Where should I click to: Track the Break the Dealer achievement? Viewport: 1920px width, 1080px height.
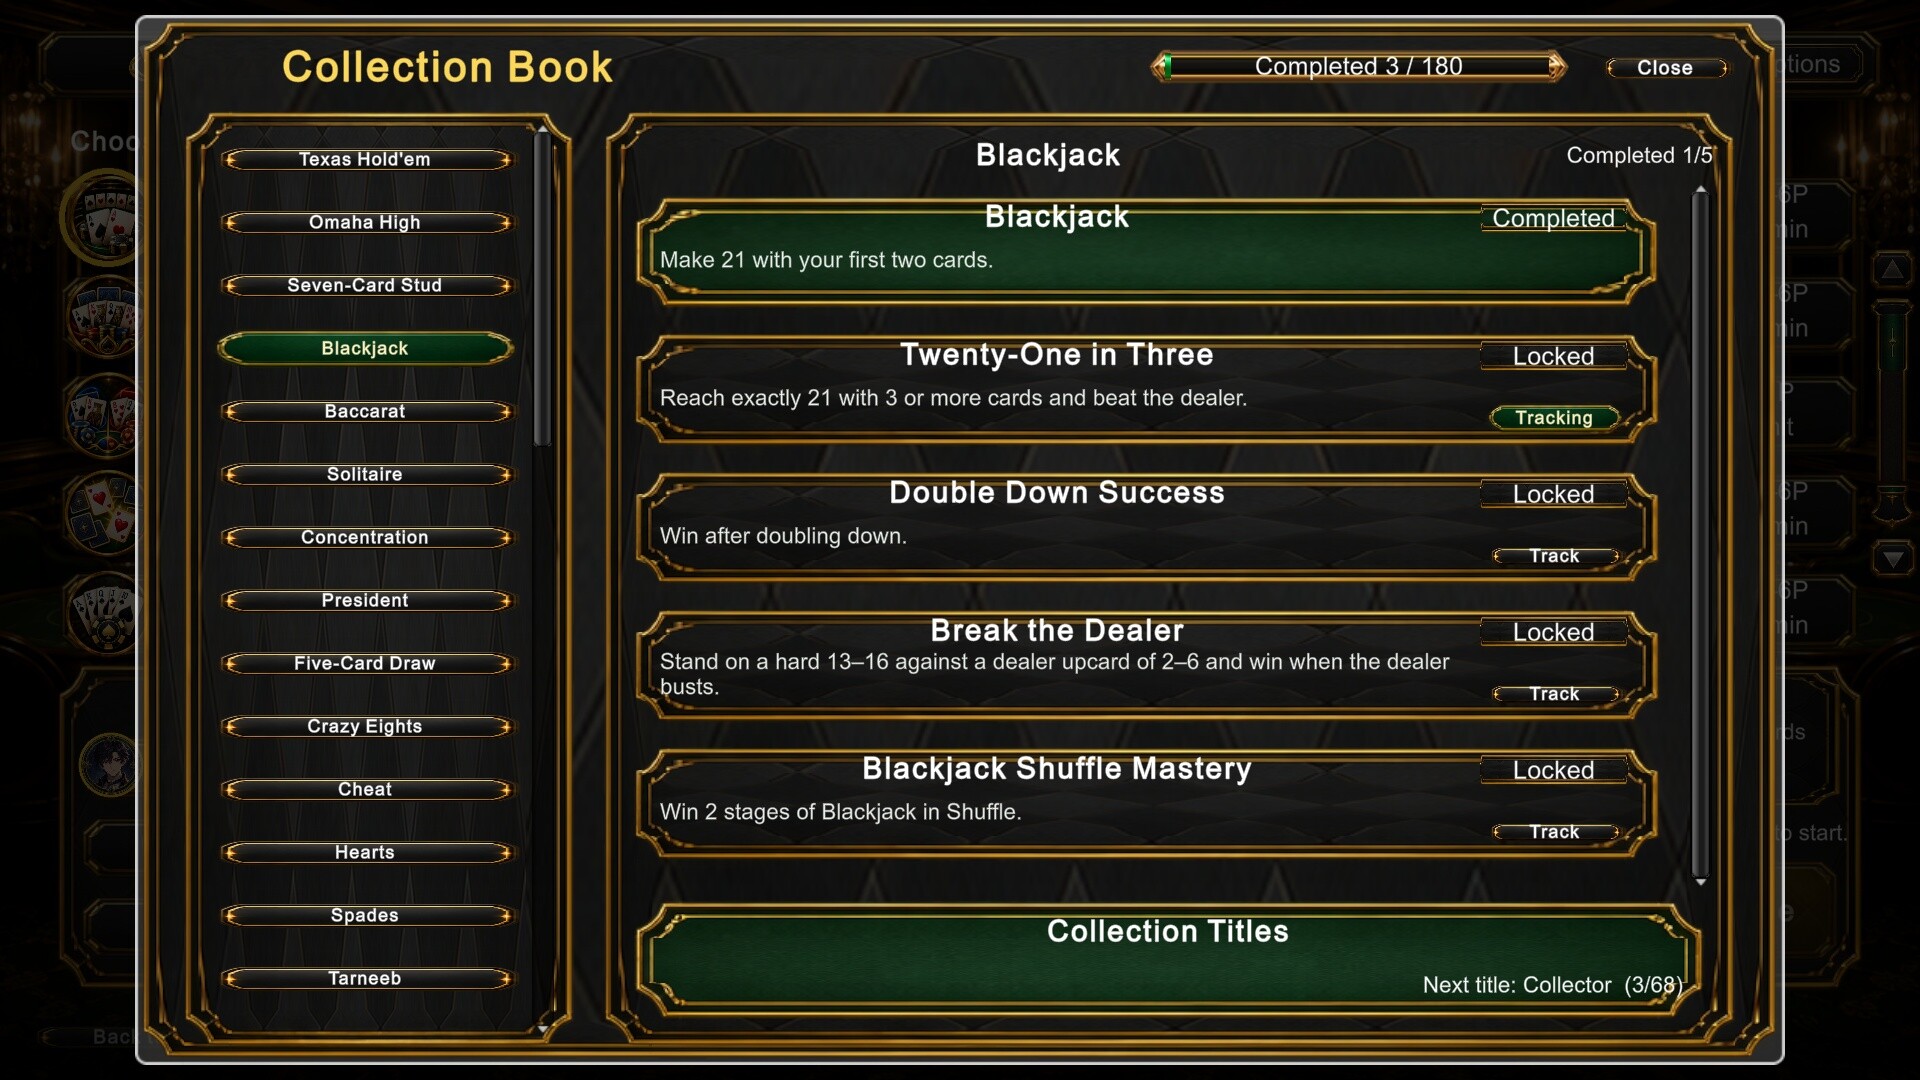click(x=1554, y=694)
